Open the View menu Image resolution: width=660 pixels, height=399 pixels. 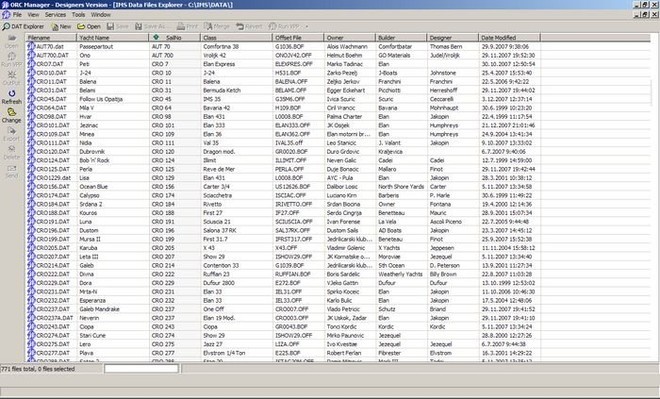pyautogui.click(x=33, y=15)
